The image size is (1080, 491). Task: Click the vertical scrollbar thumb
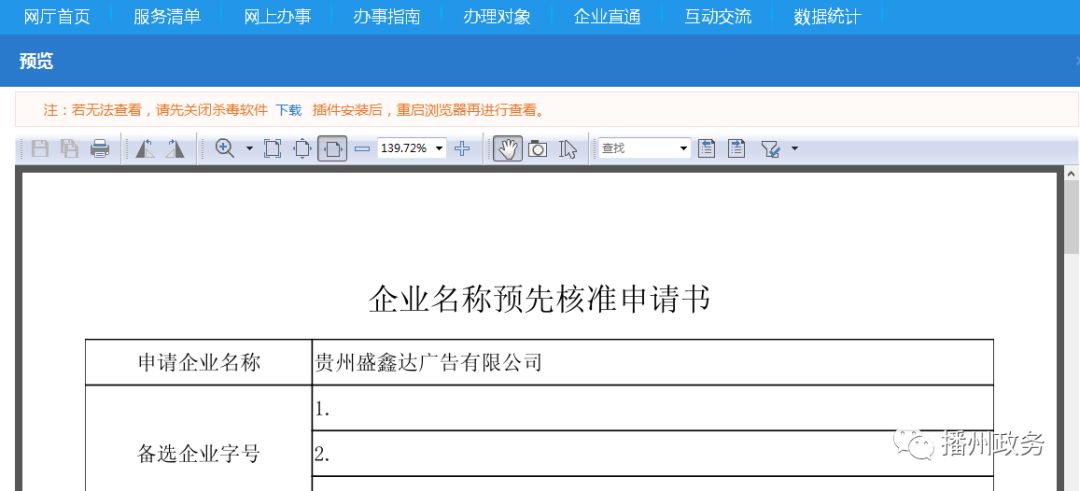point(1071,220)
